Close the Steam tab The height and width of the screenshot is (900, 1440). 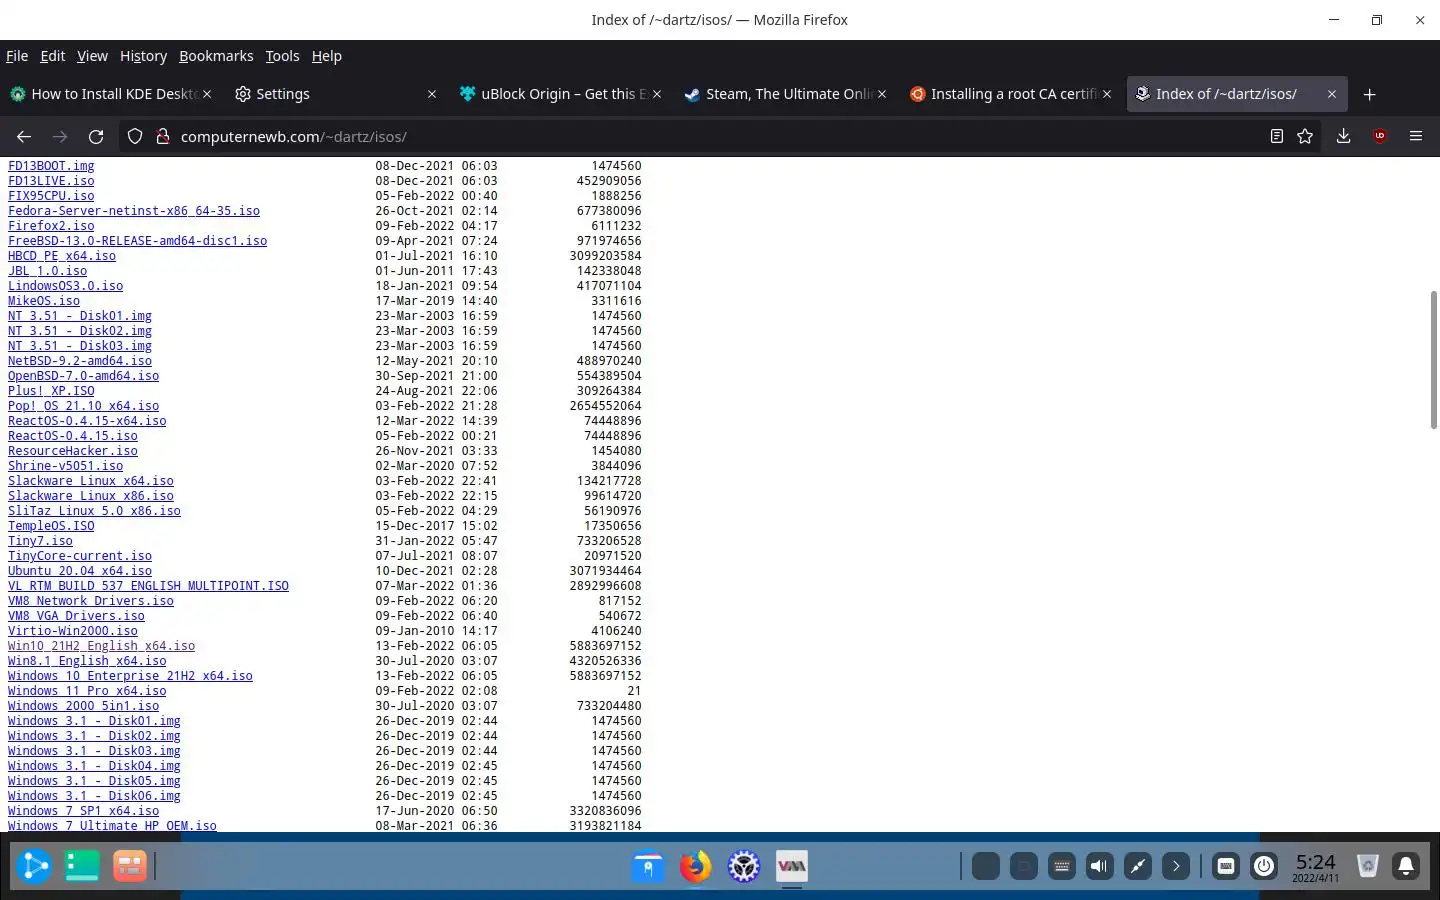click(x=882, y=94)
